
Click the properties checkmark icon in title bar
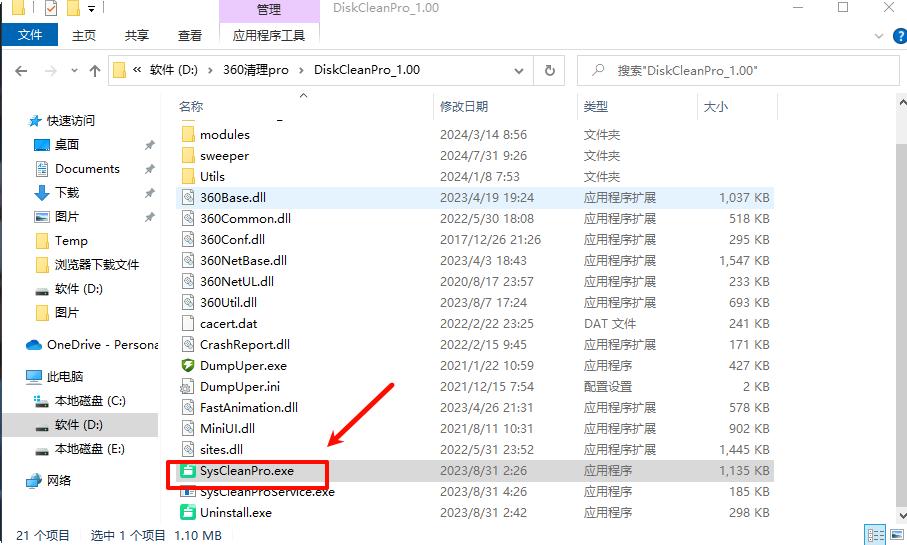point(51,8)
